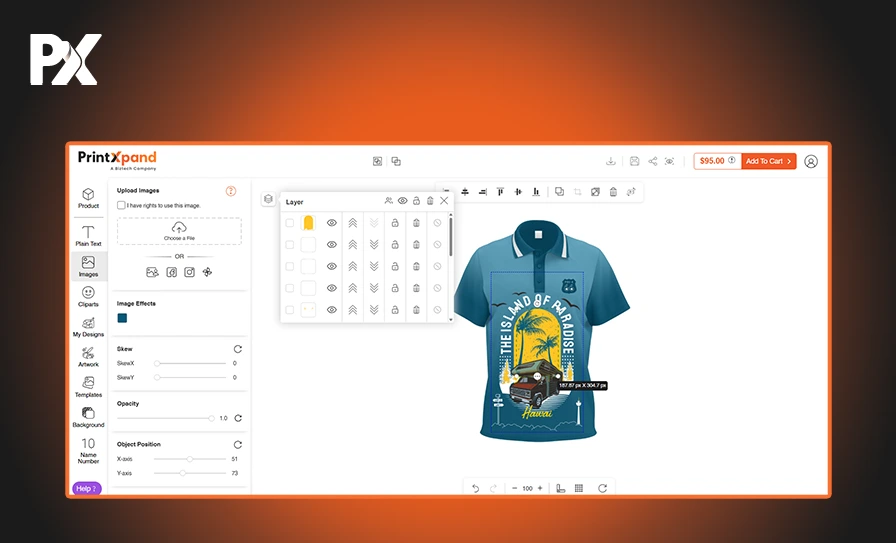Open the user account profile menu

point(811,161)
